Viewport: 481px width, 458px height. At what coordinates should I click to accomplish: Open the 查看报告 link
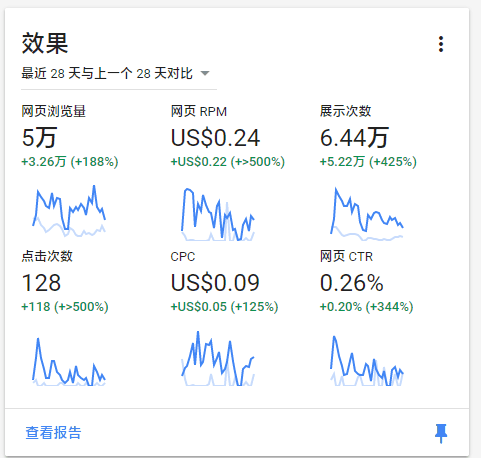53,433
